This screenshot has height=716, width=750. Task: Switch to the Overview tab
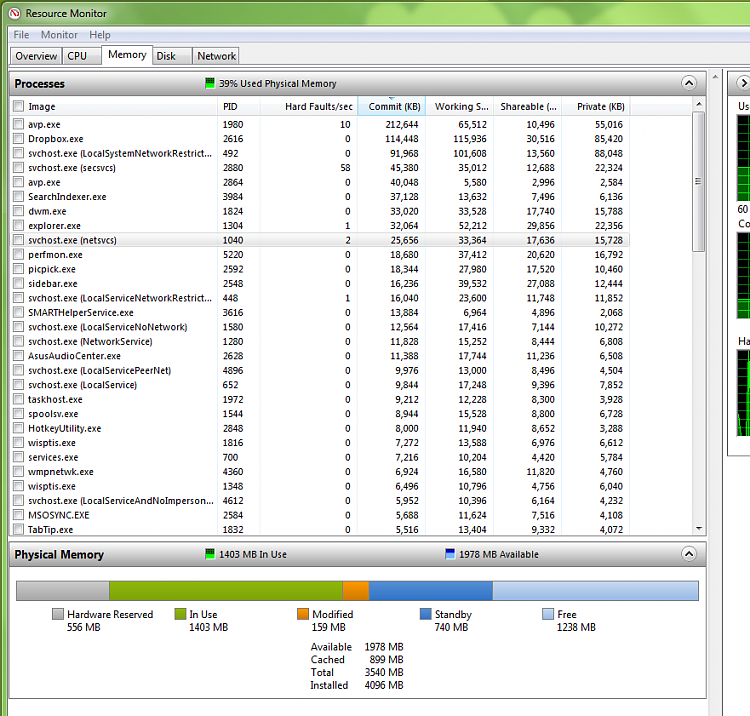(36, 56)
